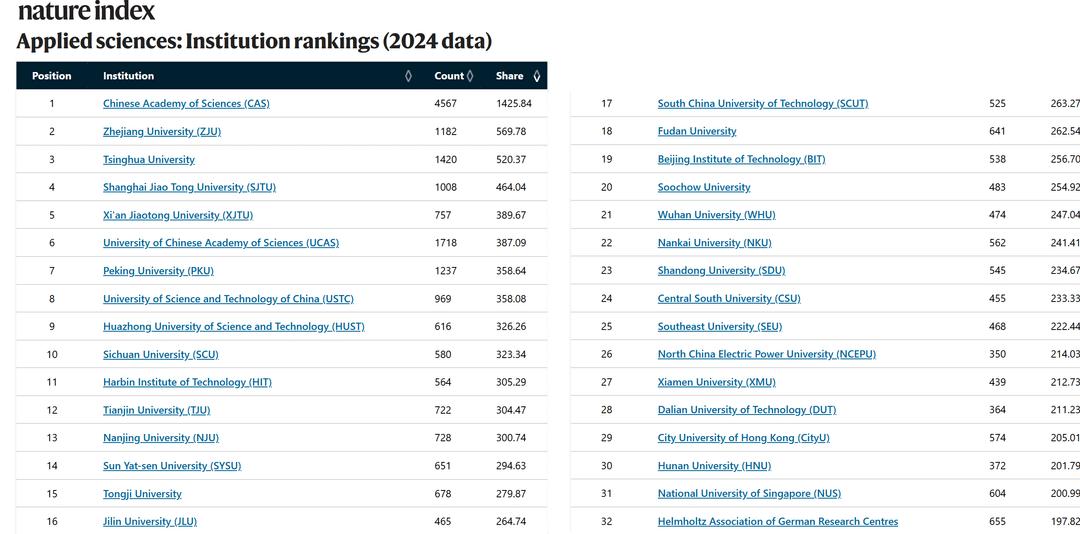Open Xiamen University (XMU) link

(717, 382)
